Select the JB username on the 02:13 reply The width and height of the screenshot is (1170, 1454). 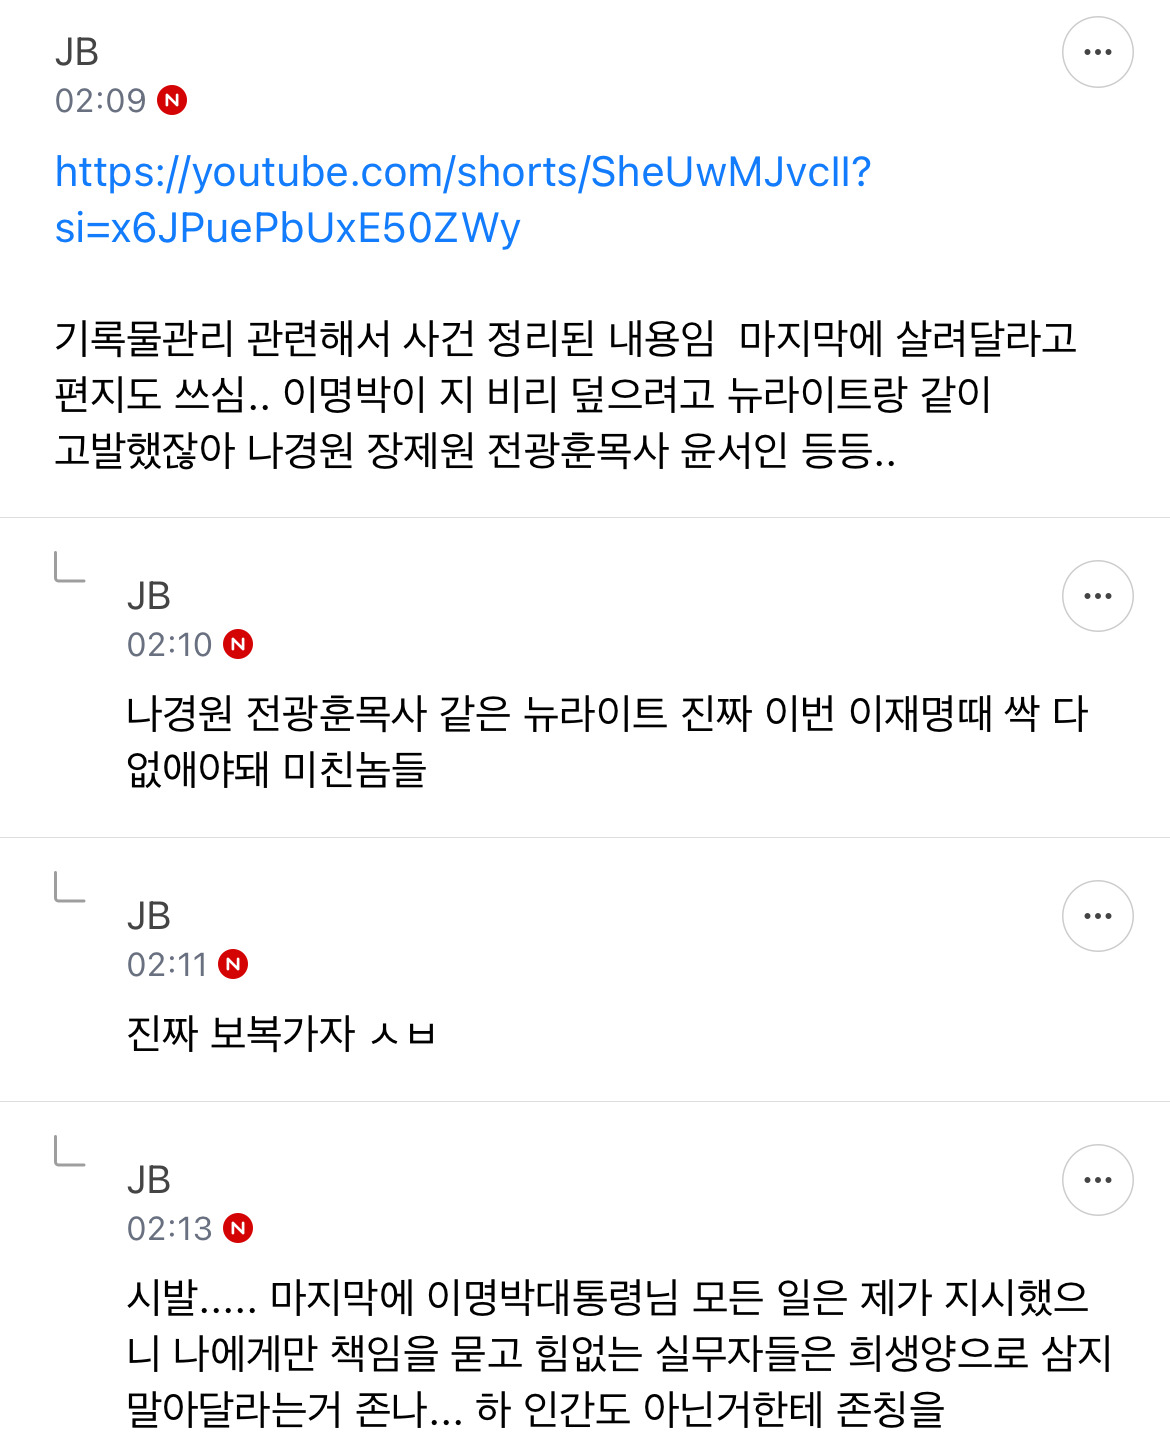[149, 1180]
